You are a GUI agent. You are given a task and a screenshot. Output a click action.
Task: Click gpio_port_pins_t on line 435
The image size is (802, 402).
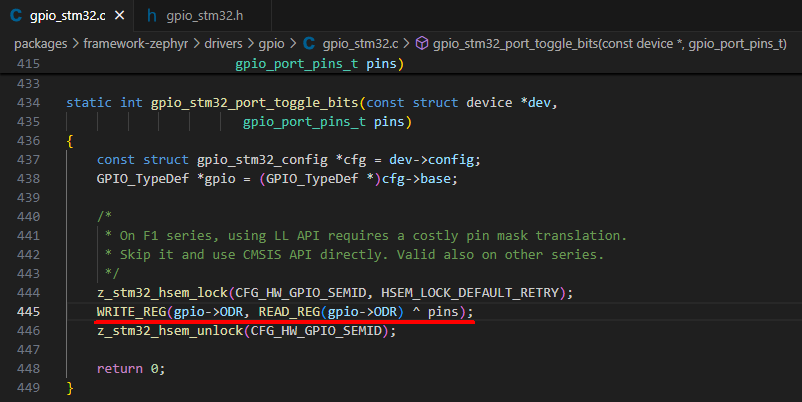[x=304, y=122]
